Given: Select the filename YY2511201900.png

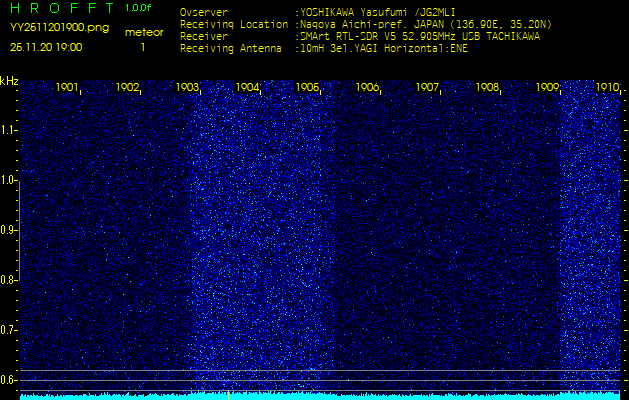Looking at the screenshot, I should coord(59,28).
